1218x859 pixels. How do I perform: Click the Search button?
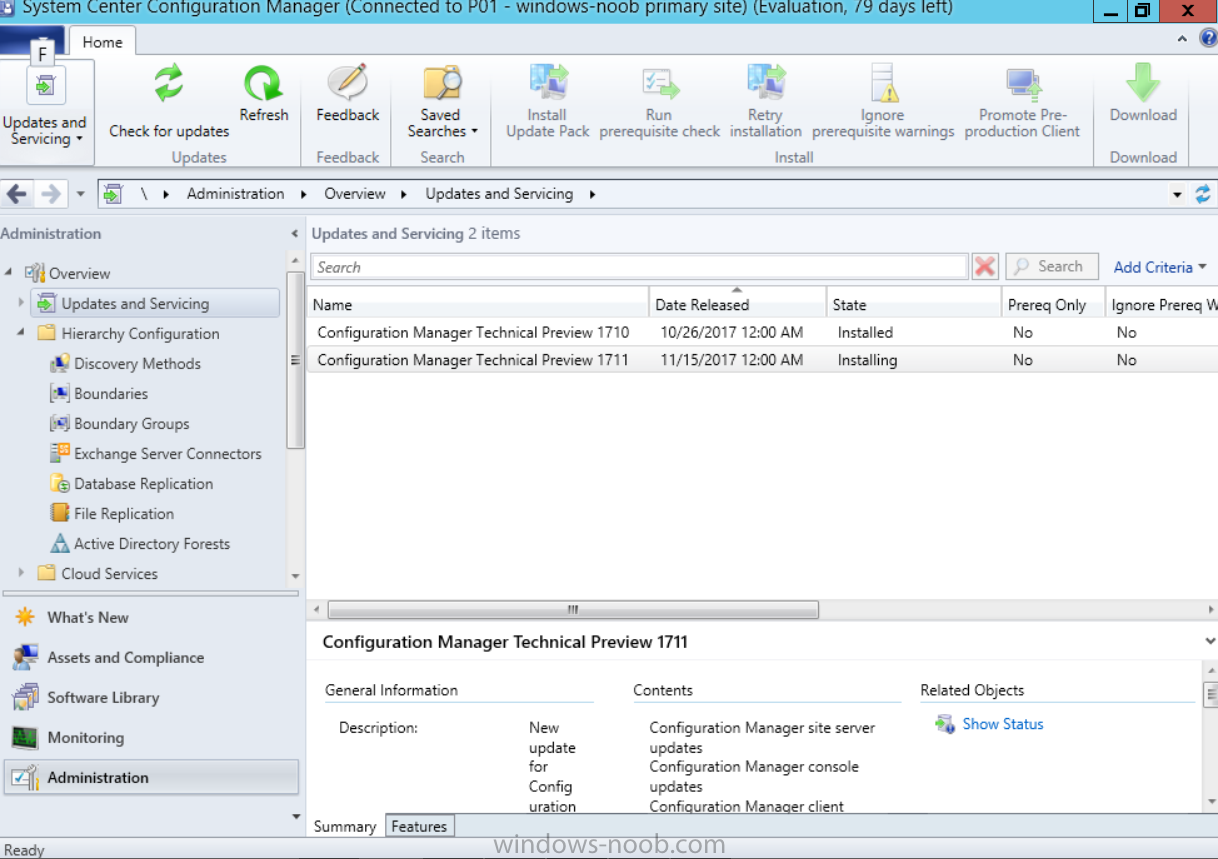(x=1051, y=267)
